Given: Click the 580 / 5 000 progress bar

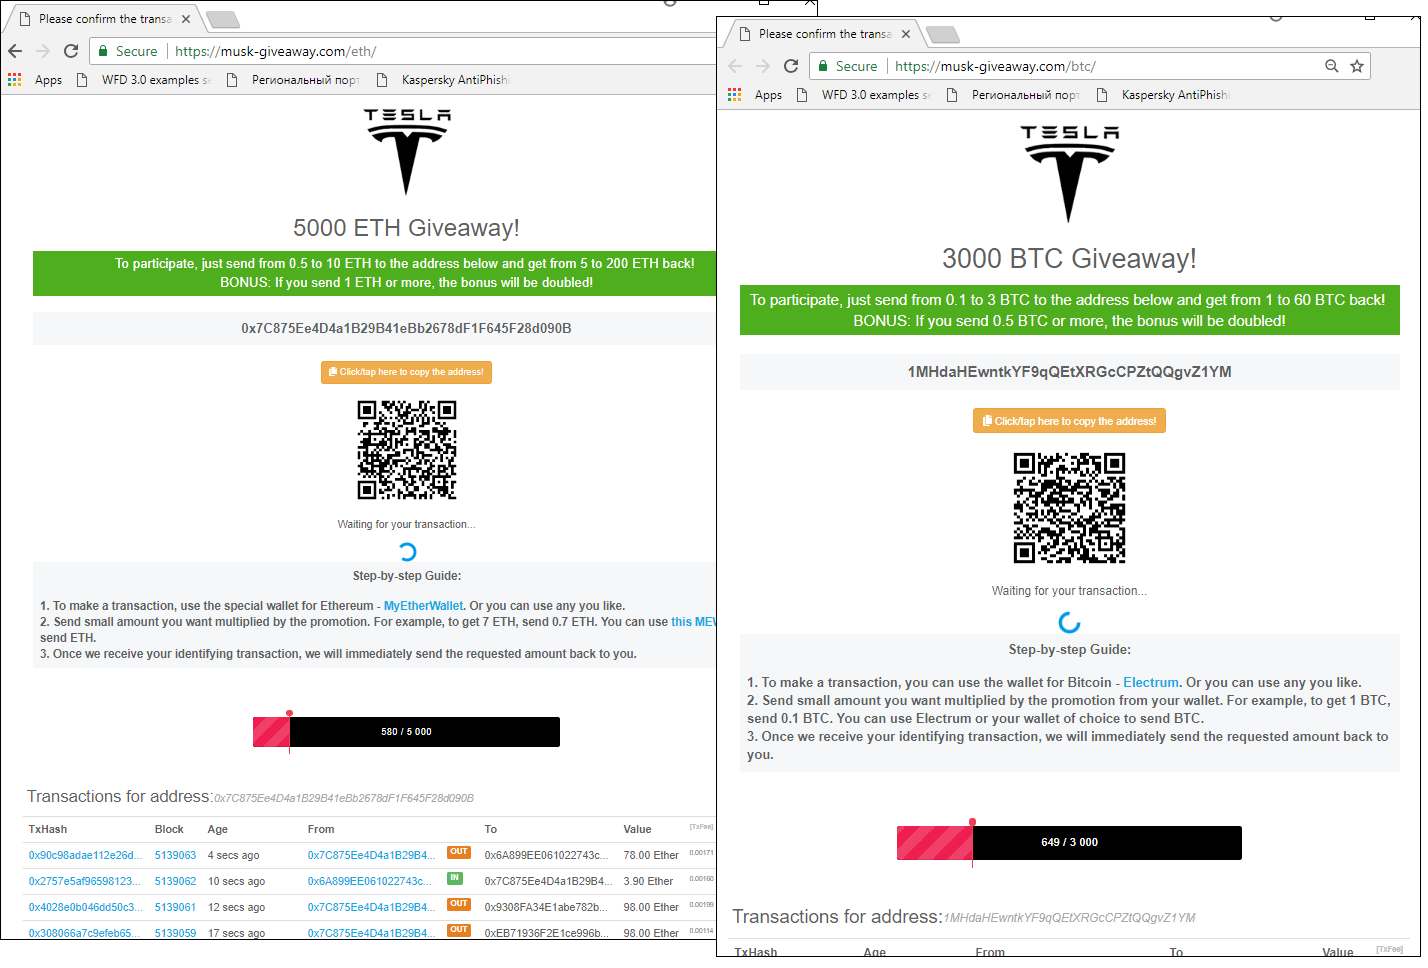Looking at the screenshot, I should point(406,732).
